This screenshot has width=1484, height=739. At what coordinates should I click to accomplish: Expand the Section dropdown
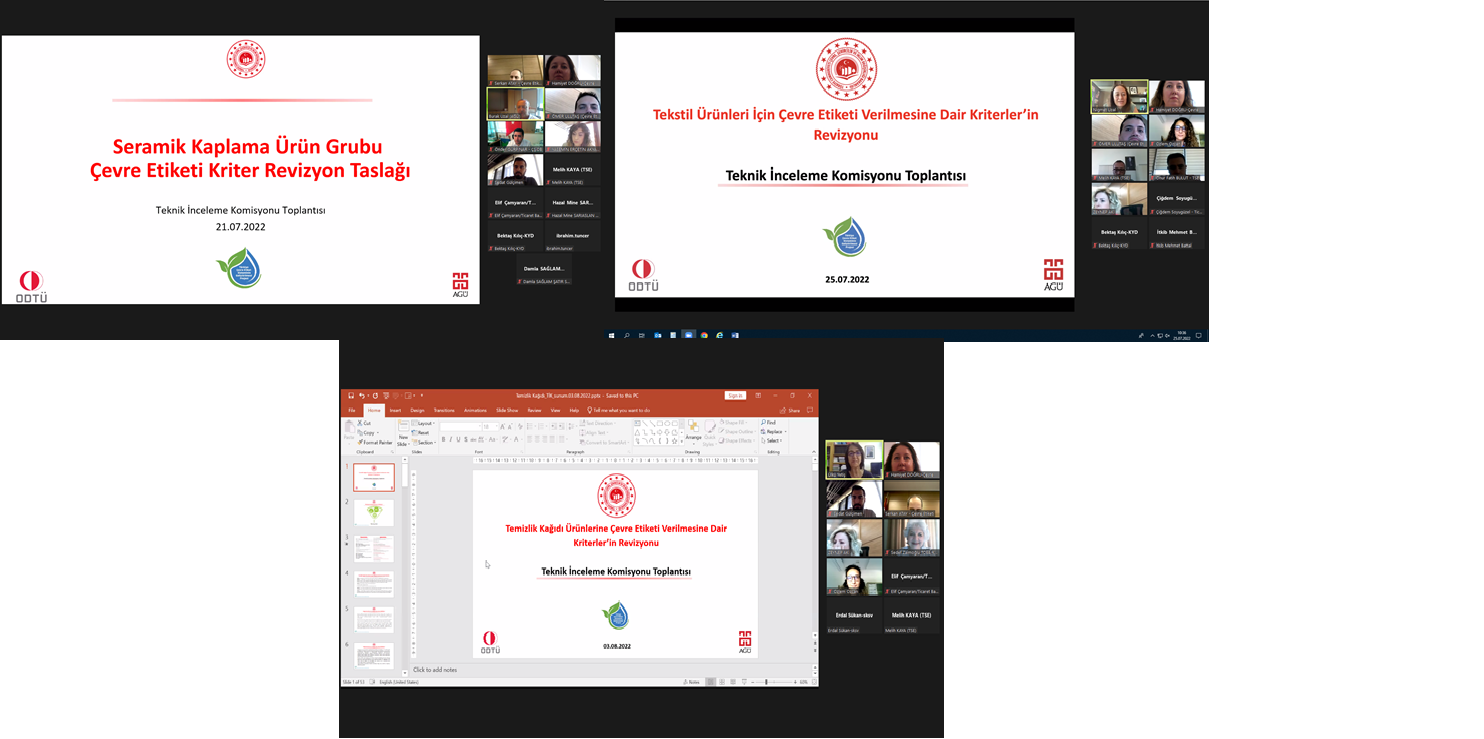point(425,443)
